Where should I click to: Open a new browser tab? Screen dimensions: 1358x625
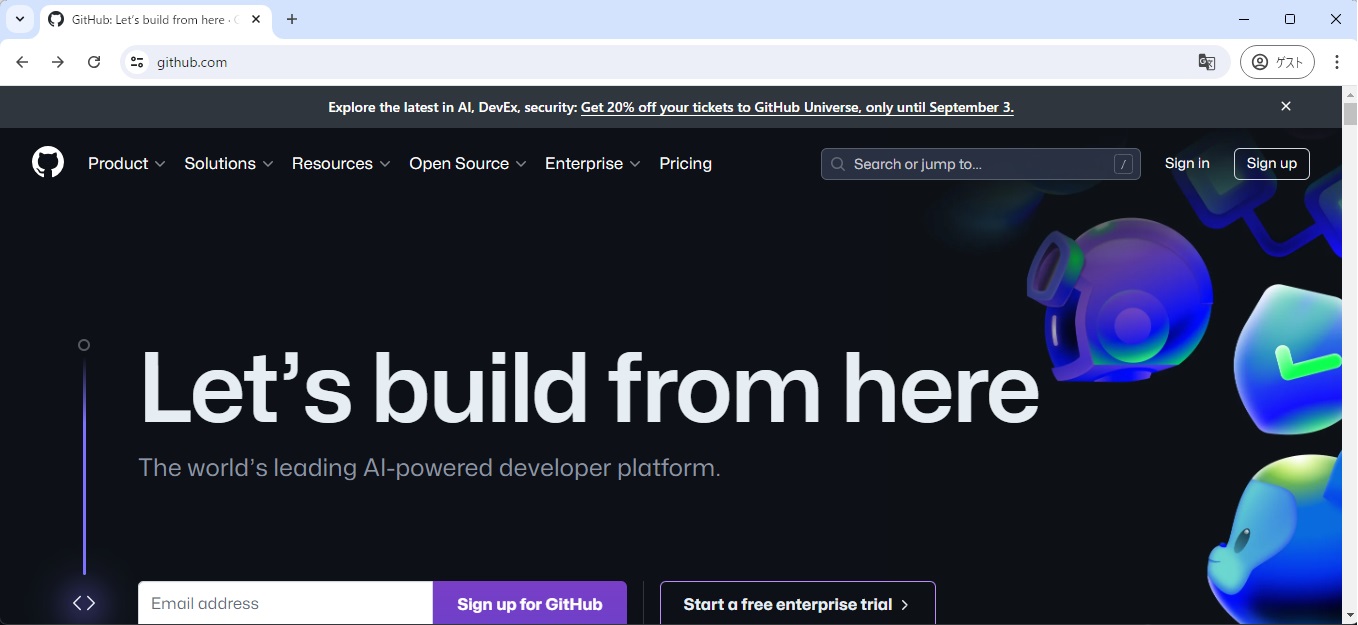(292, 19)
